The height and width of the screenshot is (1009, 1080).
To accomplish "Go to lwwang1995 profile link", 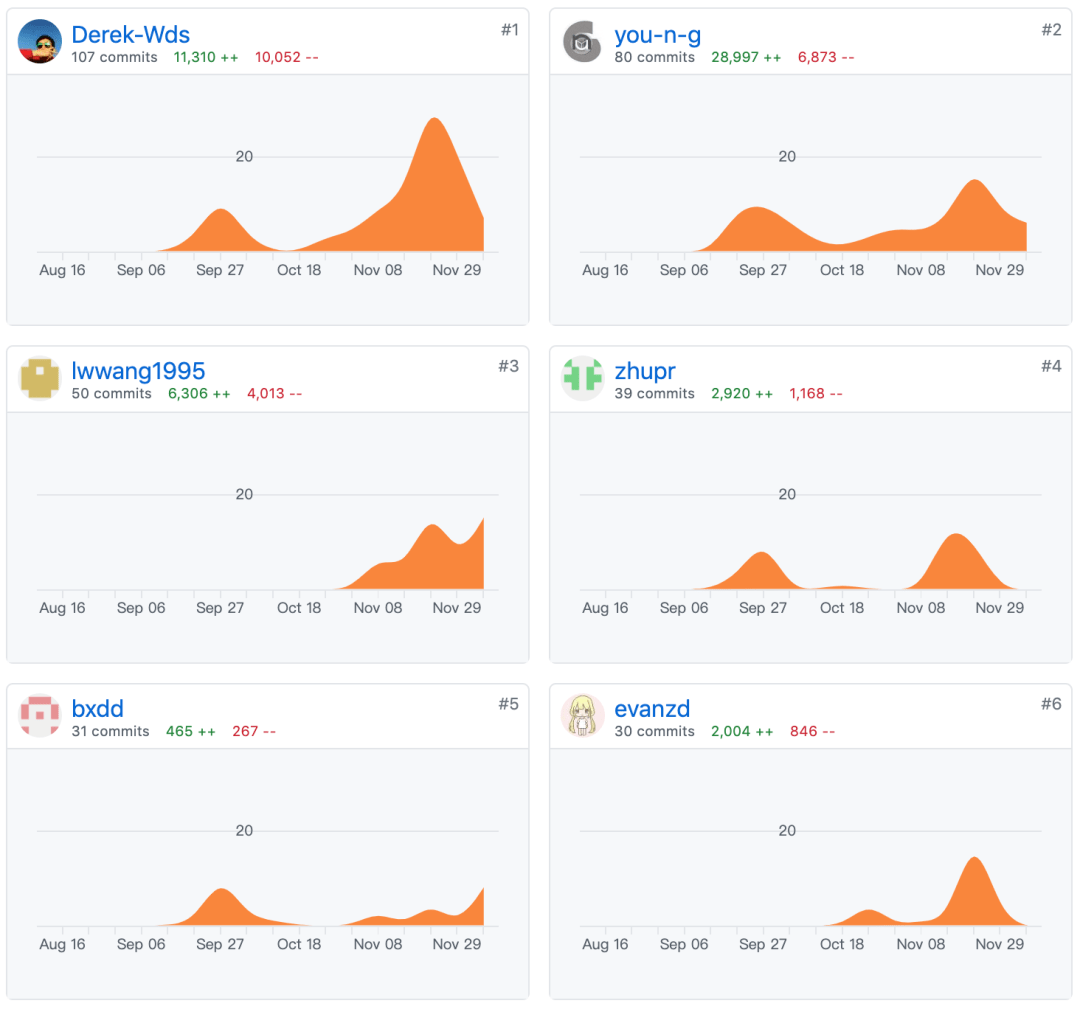I will click(x=138, y=371).
